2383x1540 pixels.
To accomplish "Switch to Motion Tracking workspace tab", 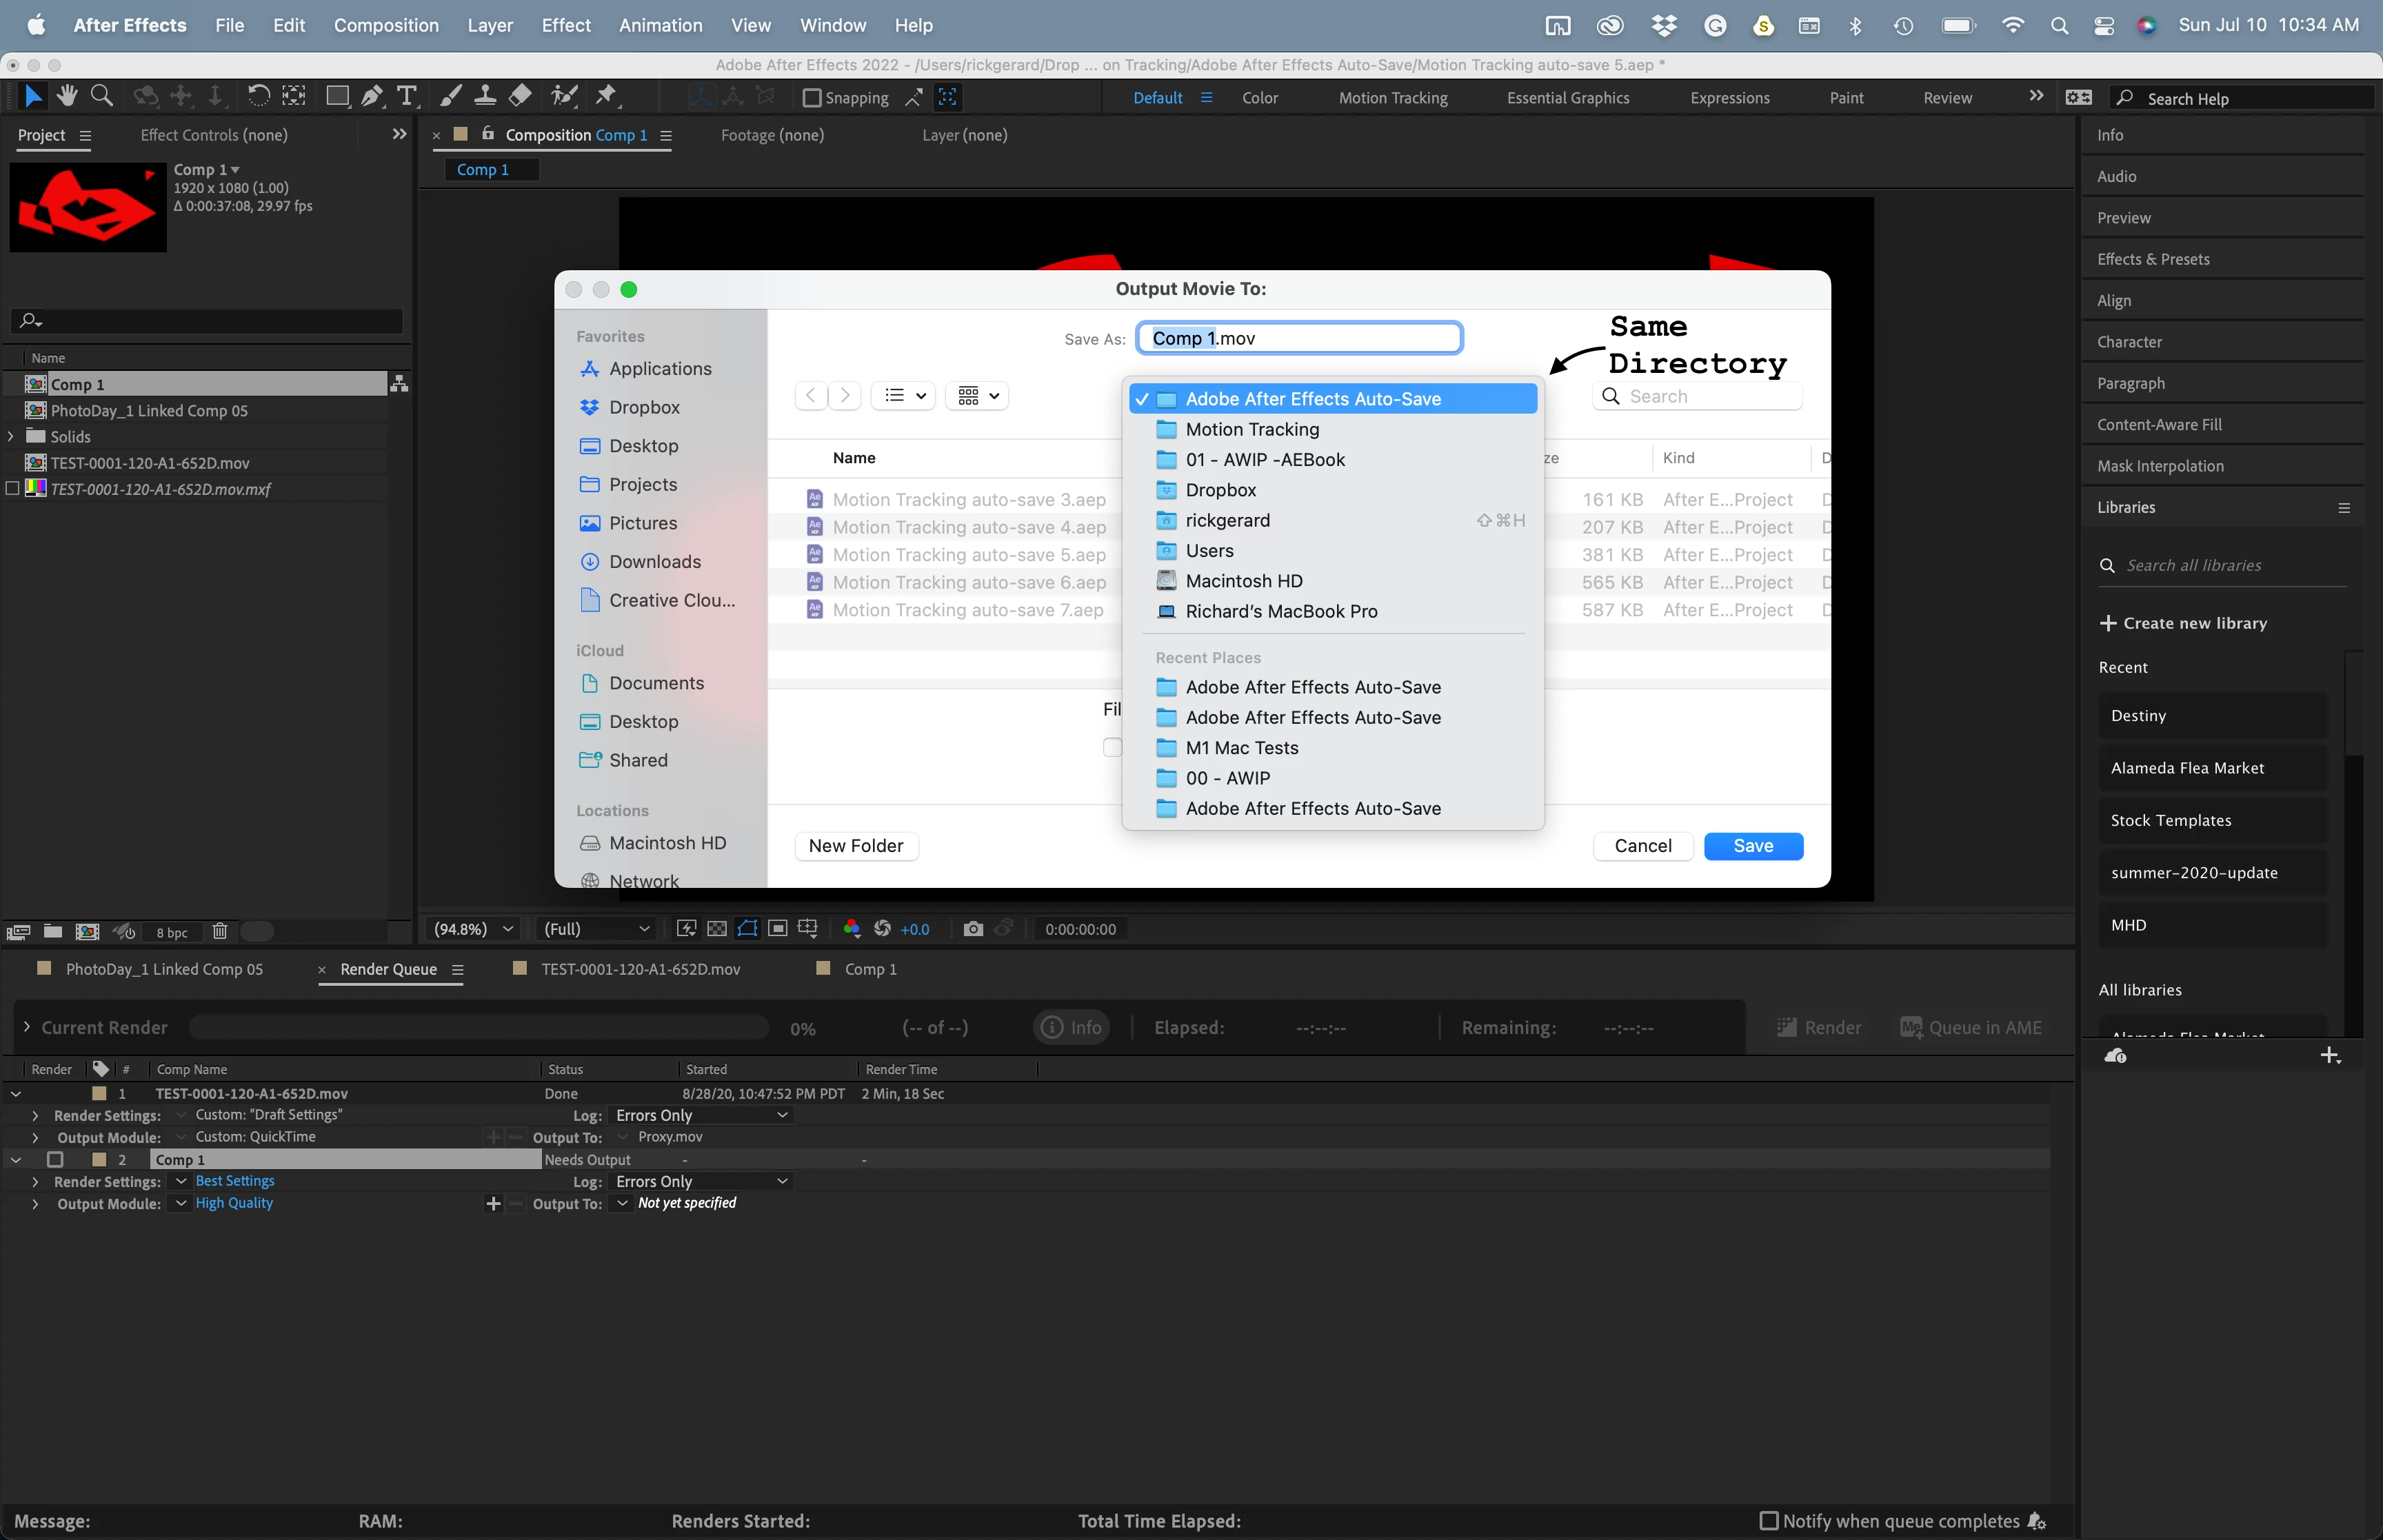I will (1393, 98).
